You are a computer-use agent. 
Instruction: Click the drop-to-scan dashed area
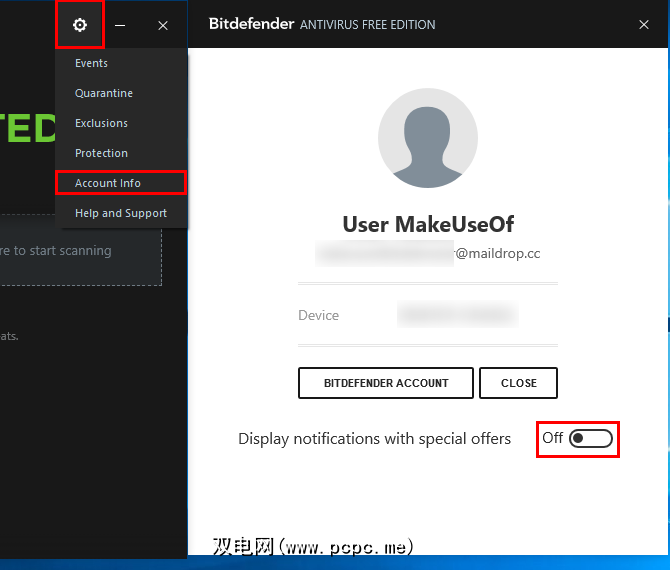click(x=81, y=250)
